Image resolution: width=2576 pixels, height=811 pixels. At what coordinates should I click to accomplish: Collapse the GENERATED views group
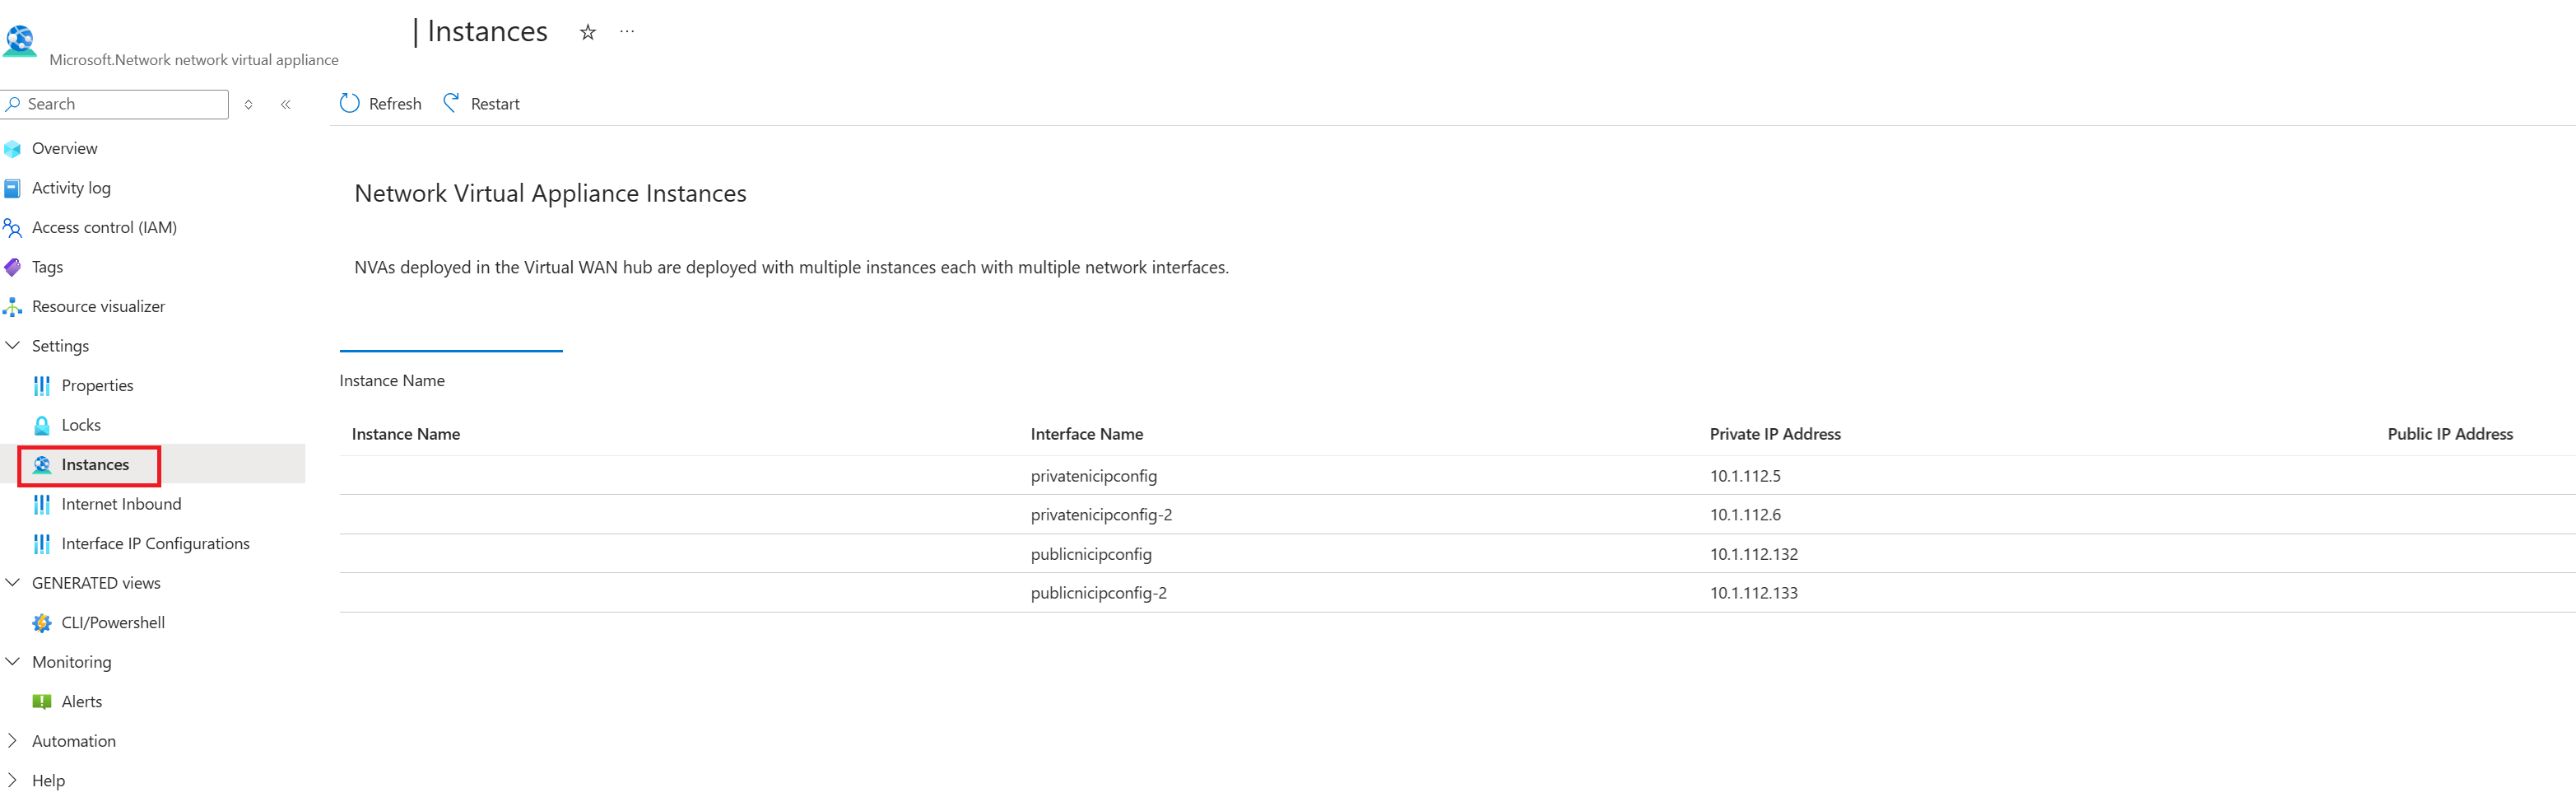13,583
